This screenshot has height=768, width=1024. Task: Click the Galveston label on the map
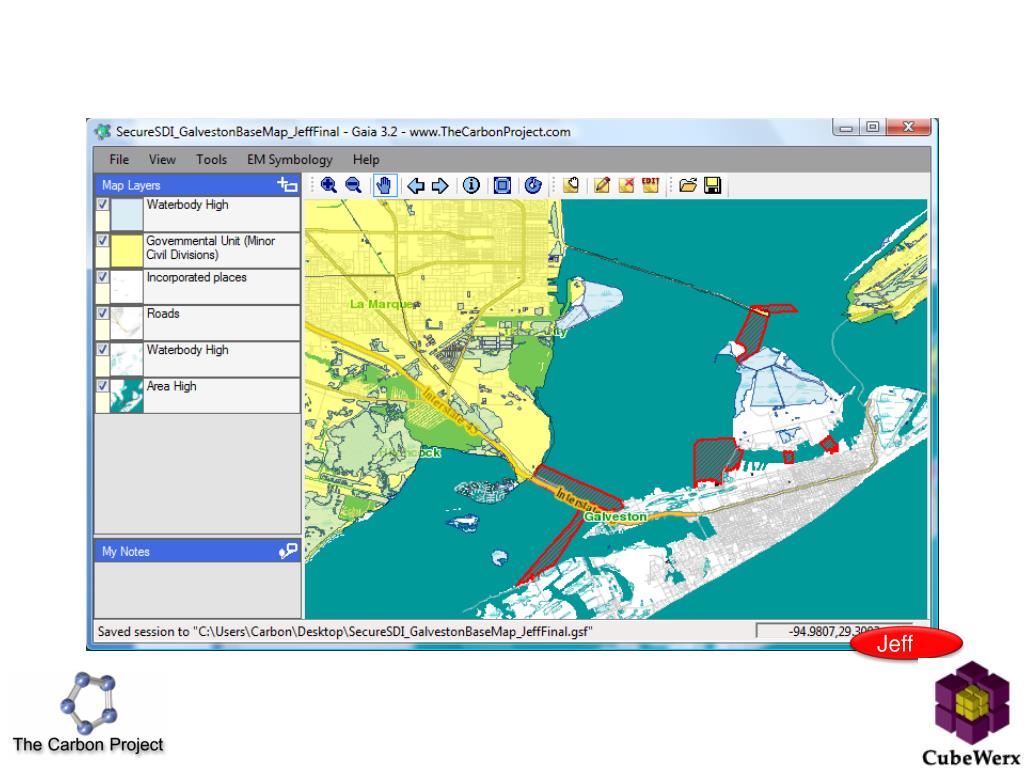pos(615,517)
